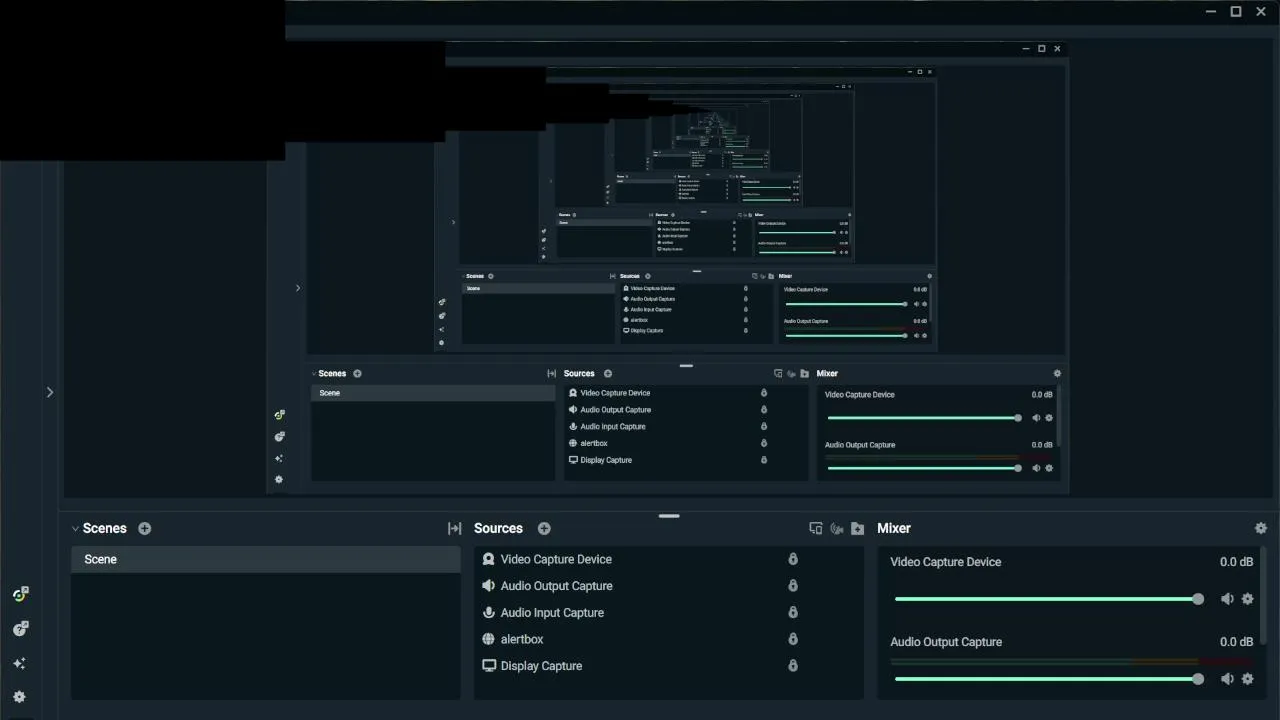Mute Audio Output Capture in the Mixer

(1227, 679)
